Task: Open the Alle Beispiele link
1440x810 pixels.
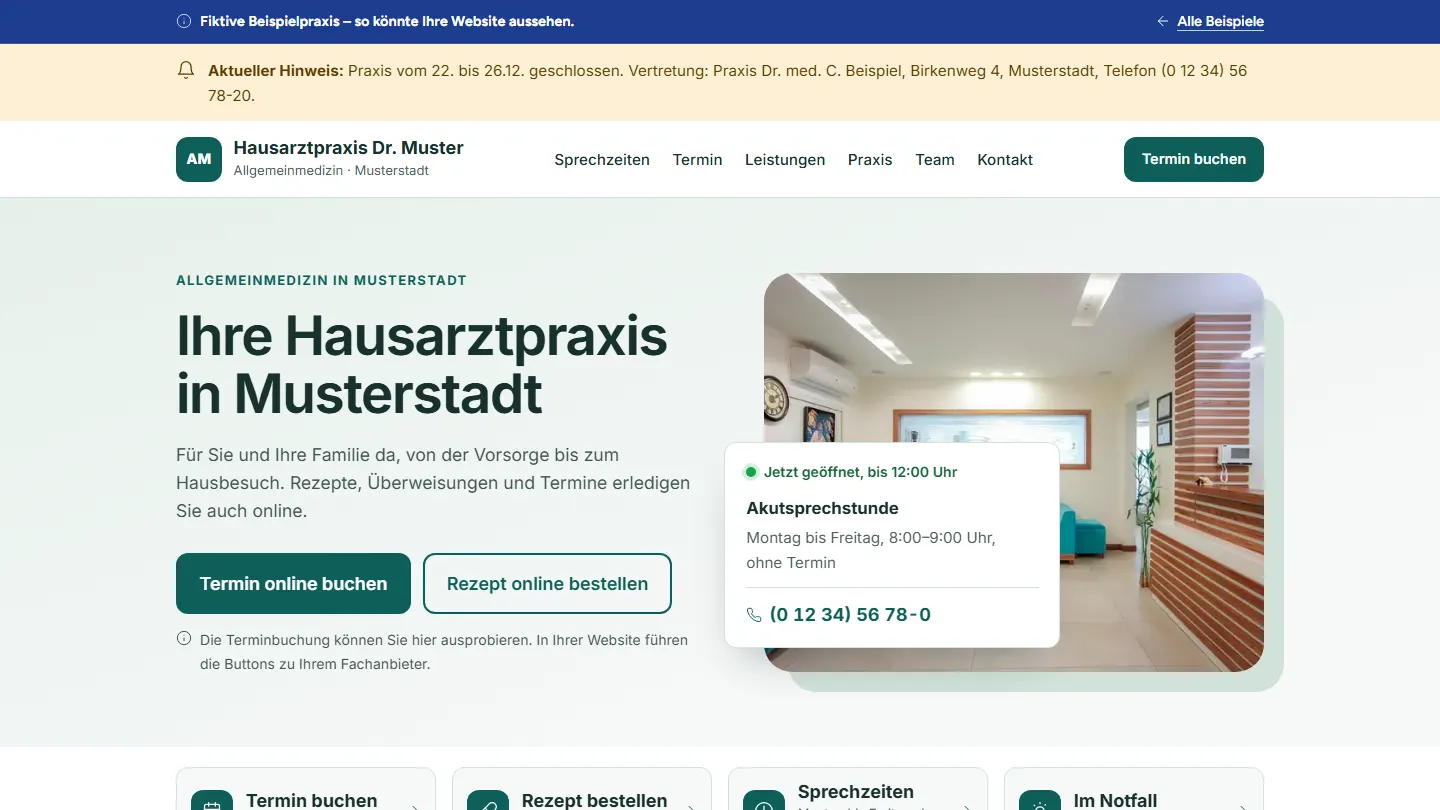Action: [1220, 21]
